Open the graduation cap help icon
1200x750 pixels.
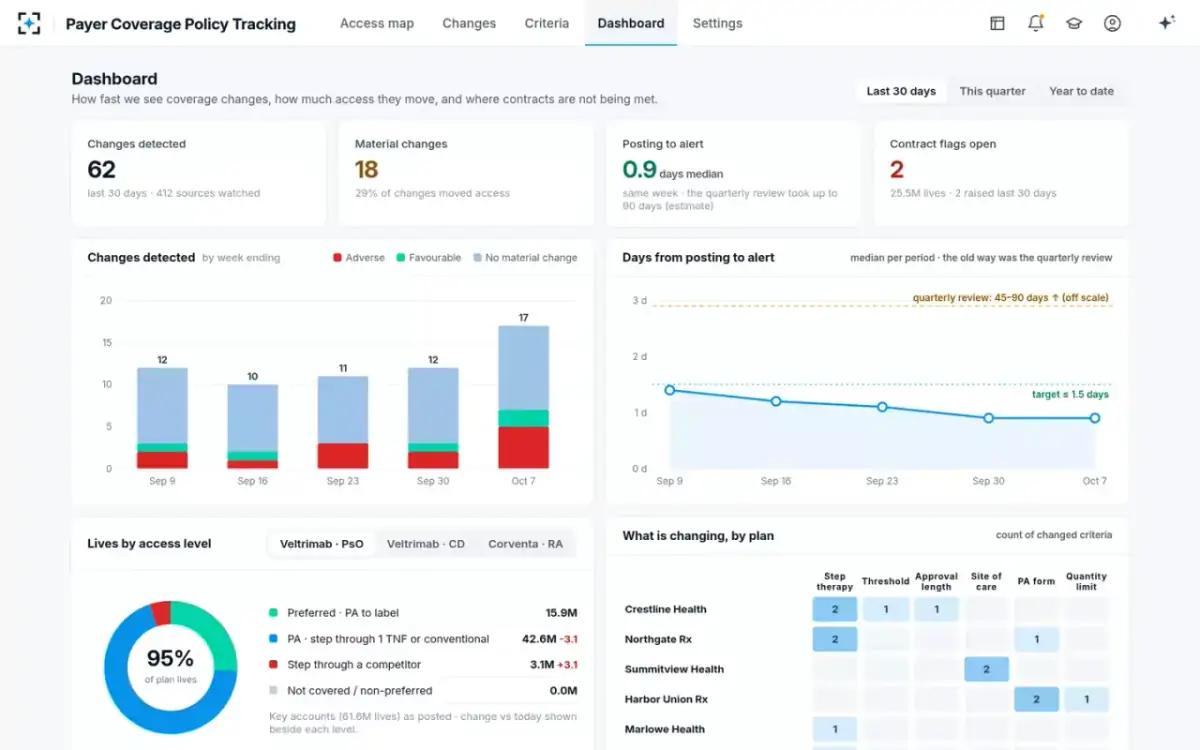[x=1074, y=23]
